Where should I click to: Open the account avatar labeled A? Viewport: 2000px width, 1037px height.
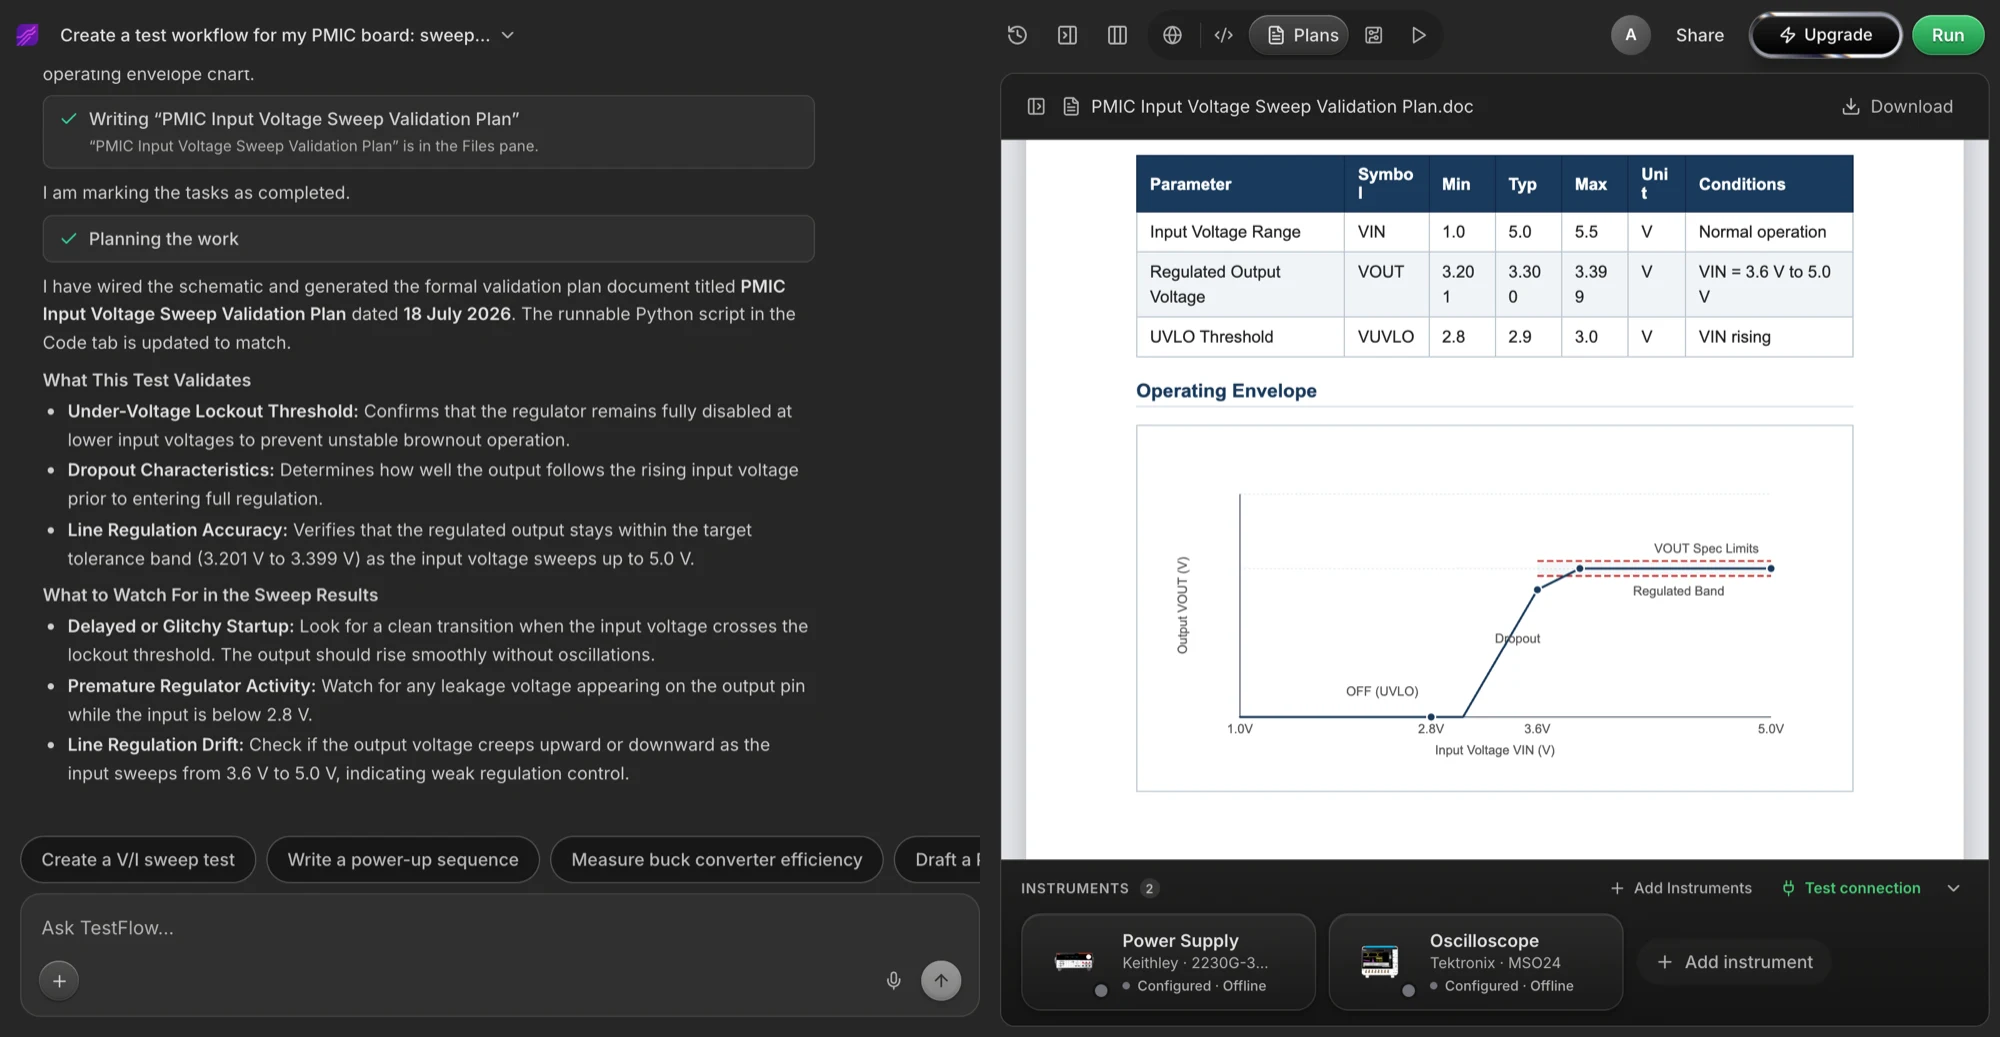point(1630,35)
